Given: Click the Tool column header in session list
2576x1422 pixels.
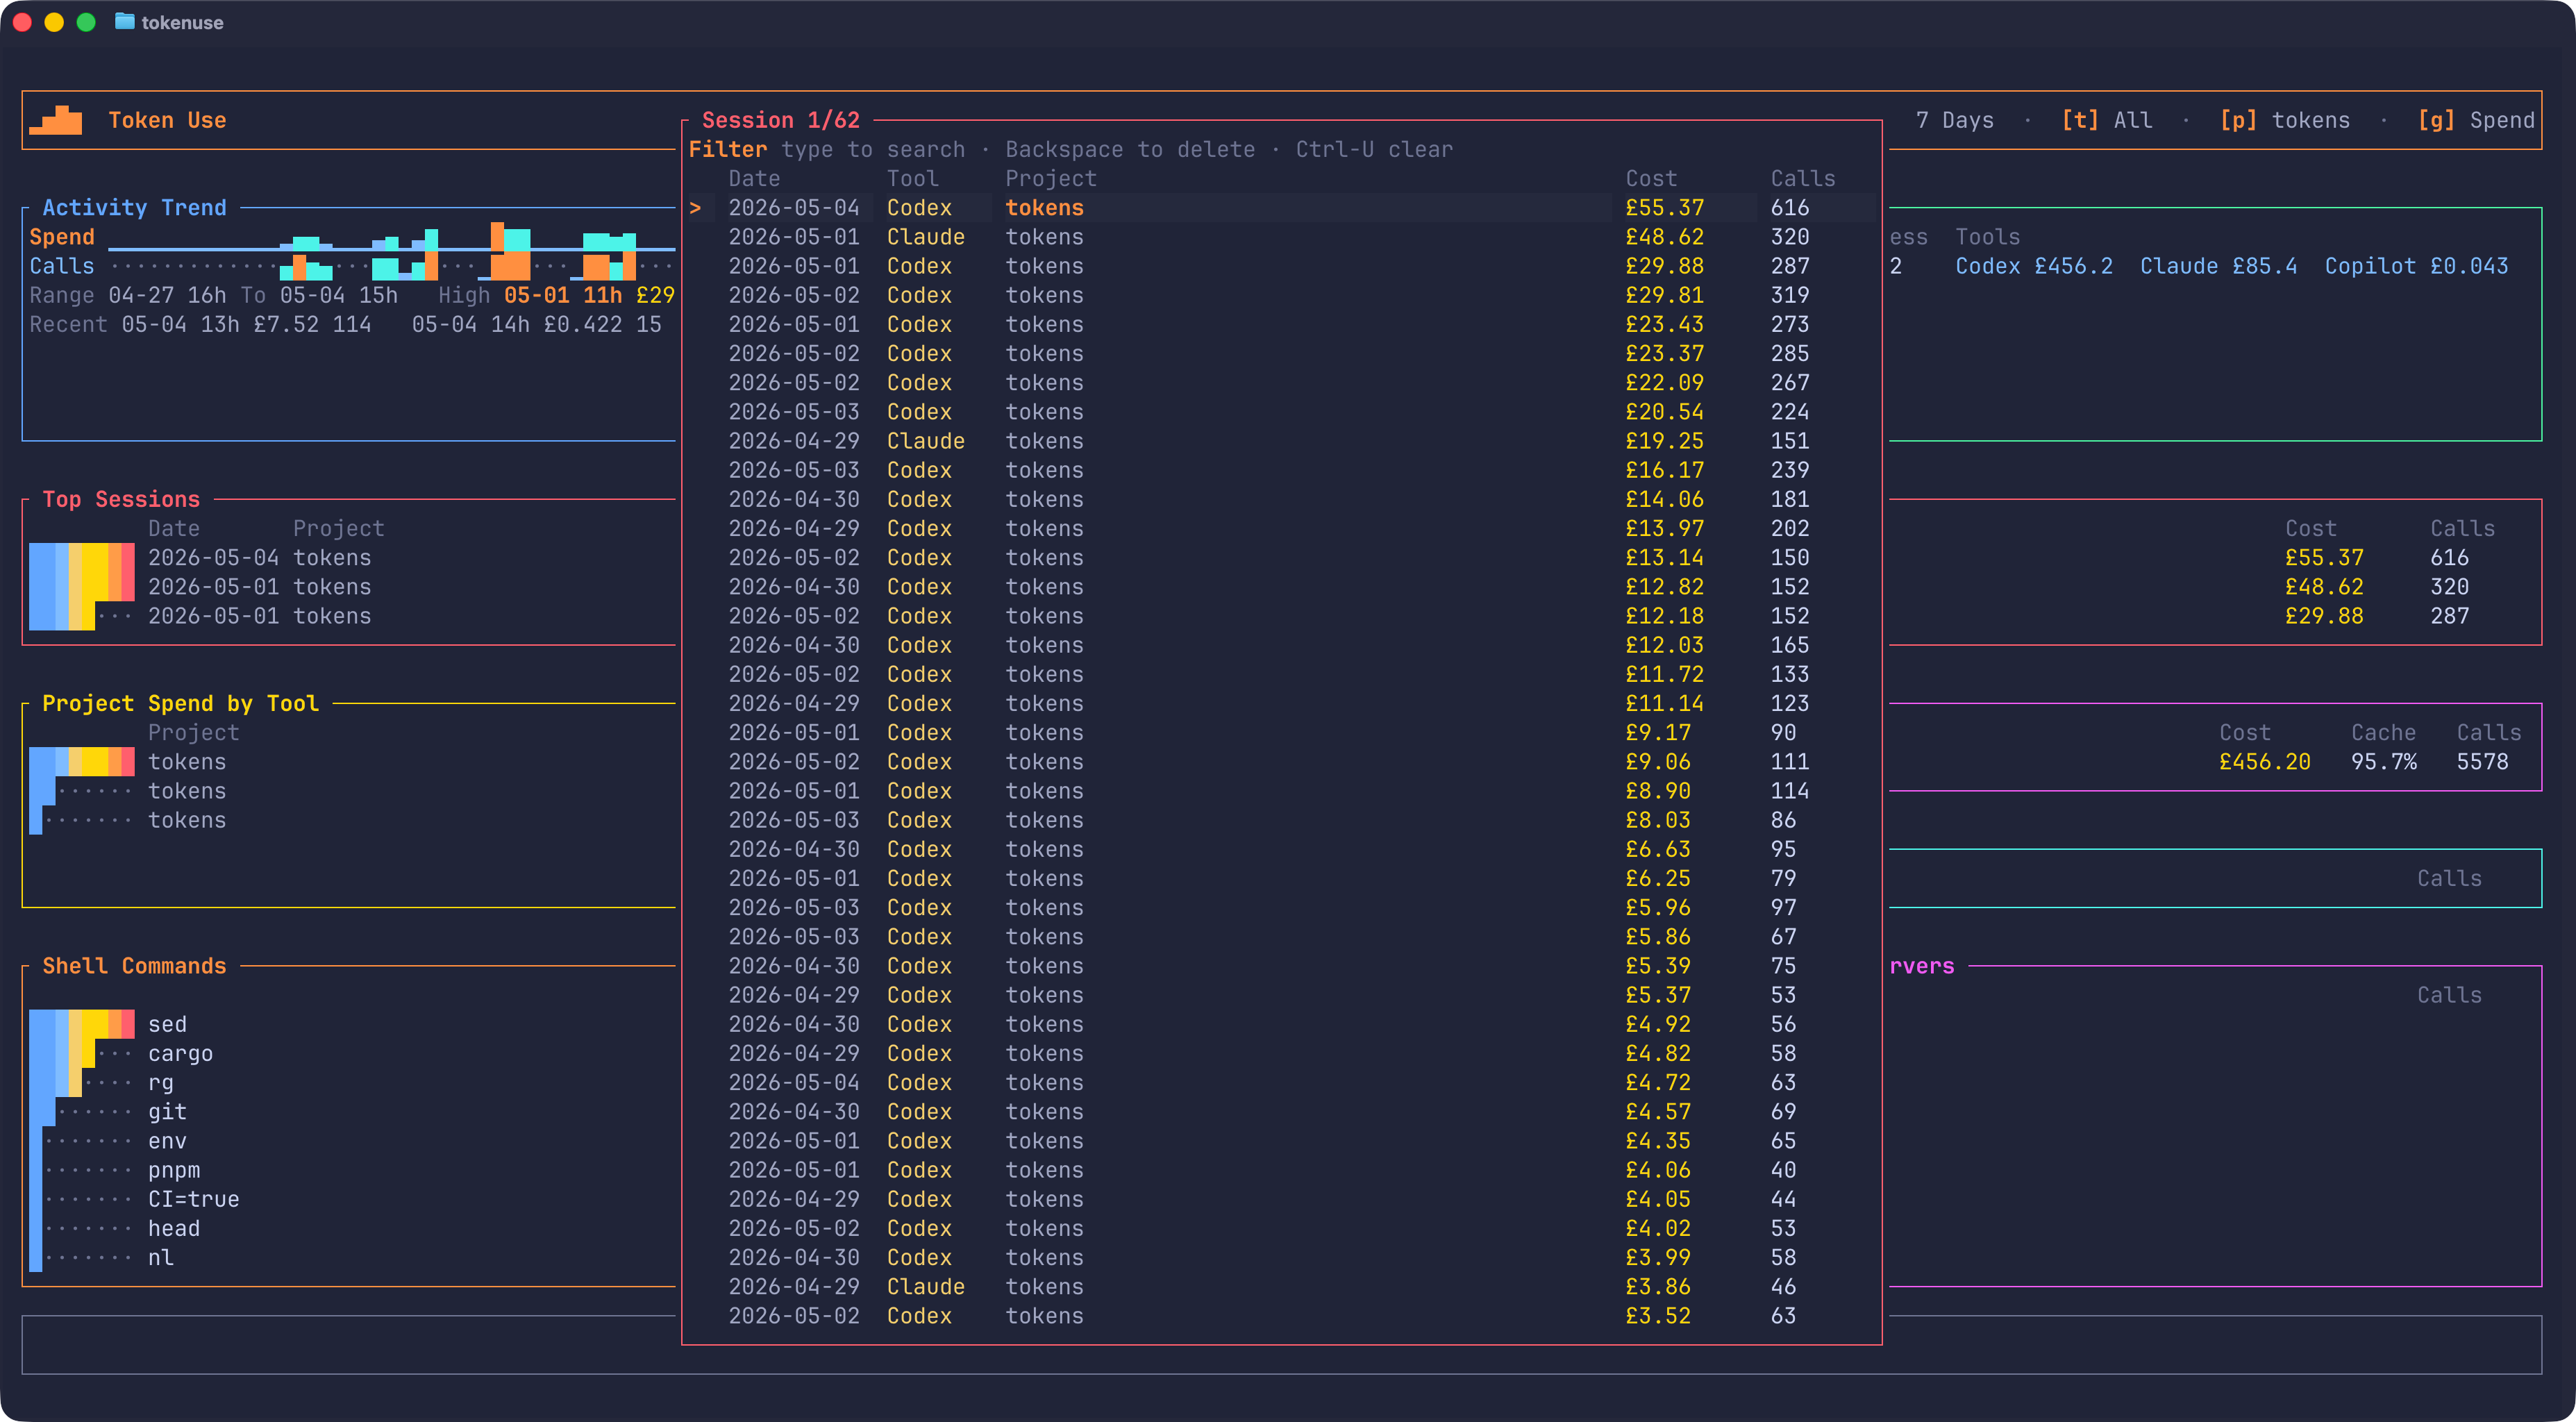Looking at the screenshot, I should 912,179.
